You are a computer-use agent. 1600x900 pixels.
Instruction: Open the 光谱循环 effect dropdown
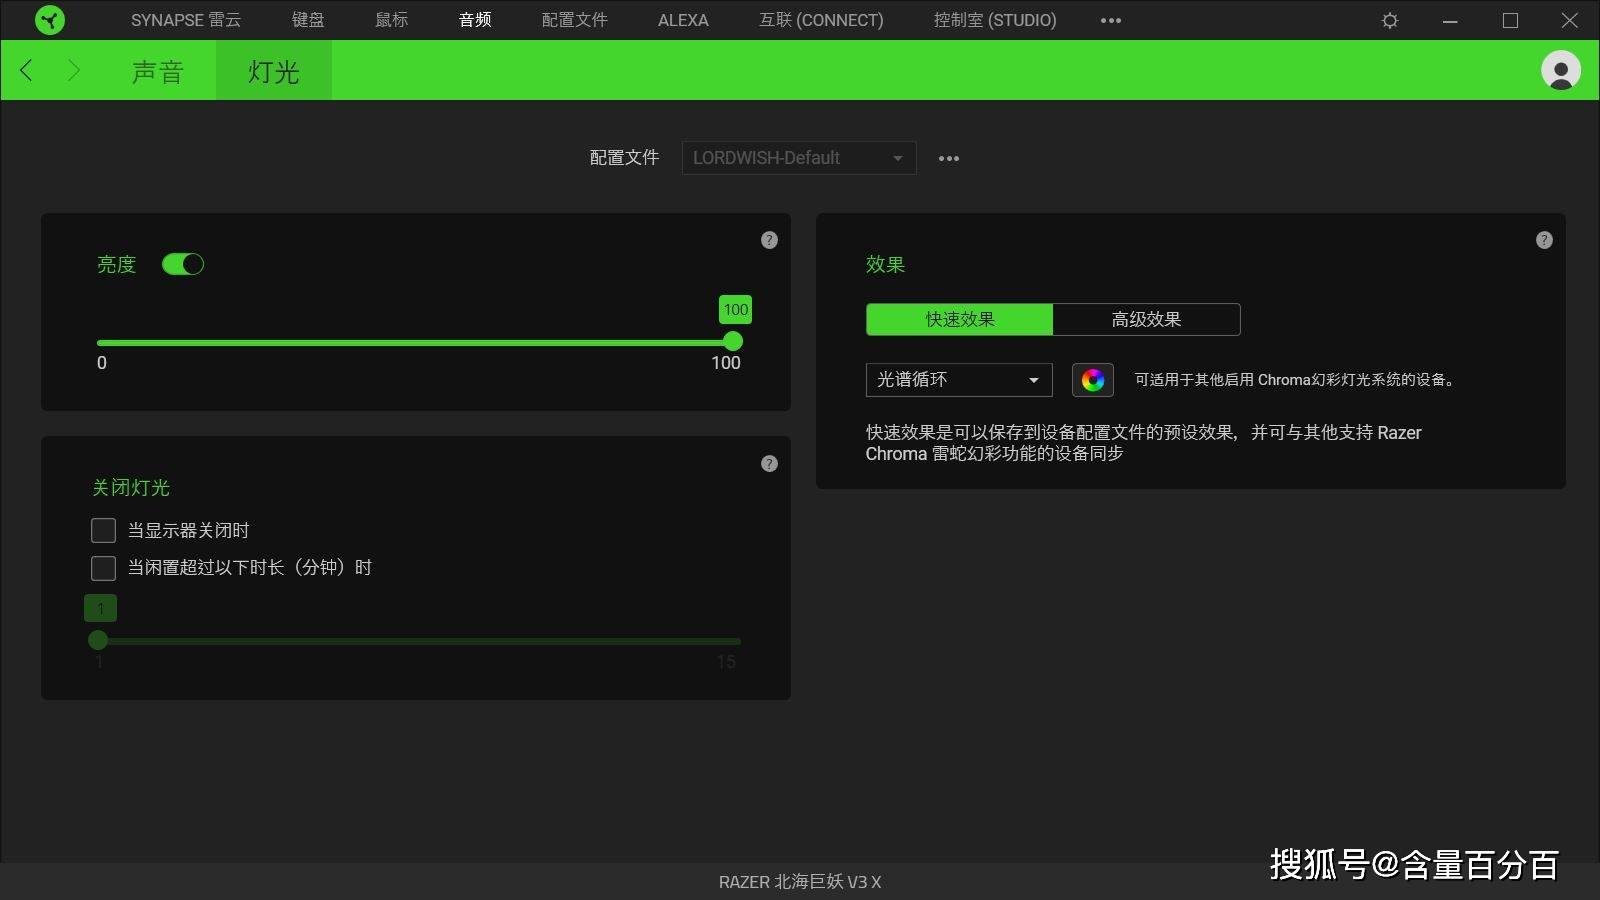[x=959, y=380]
